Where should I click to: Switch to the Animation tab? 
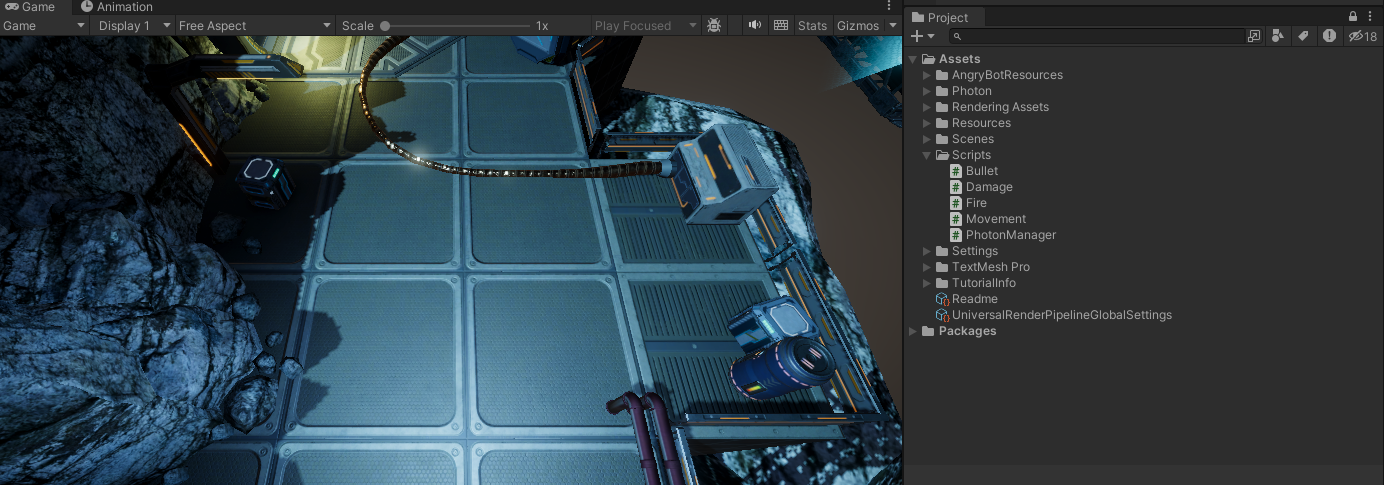pos(116,7)
